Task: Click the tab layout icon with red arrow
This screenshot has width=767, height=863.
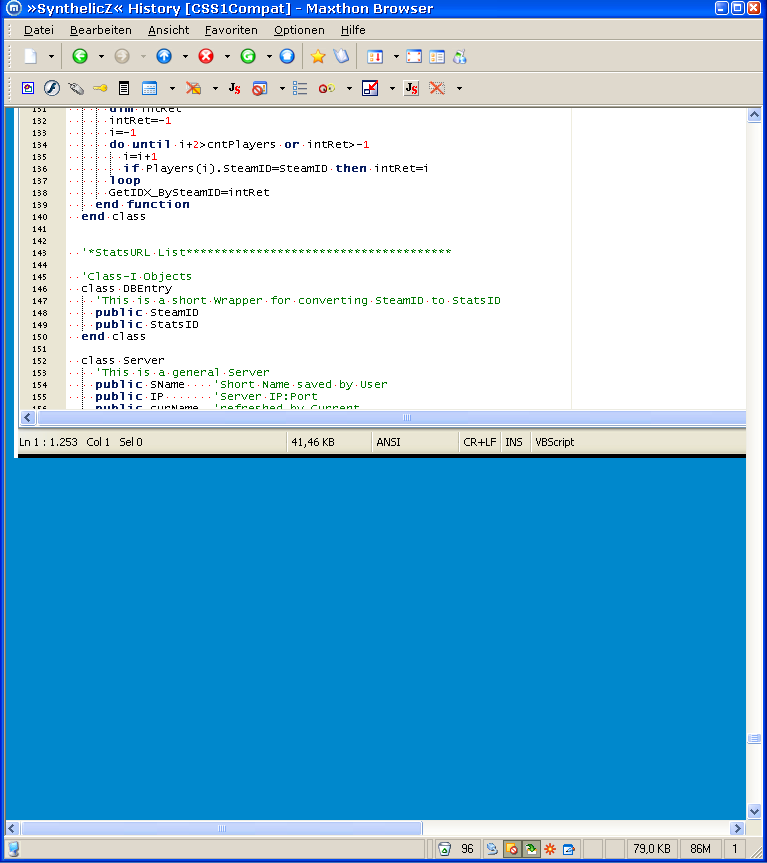Action: tap(375, 56)
